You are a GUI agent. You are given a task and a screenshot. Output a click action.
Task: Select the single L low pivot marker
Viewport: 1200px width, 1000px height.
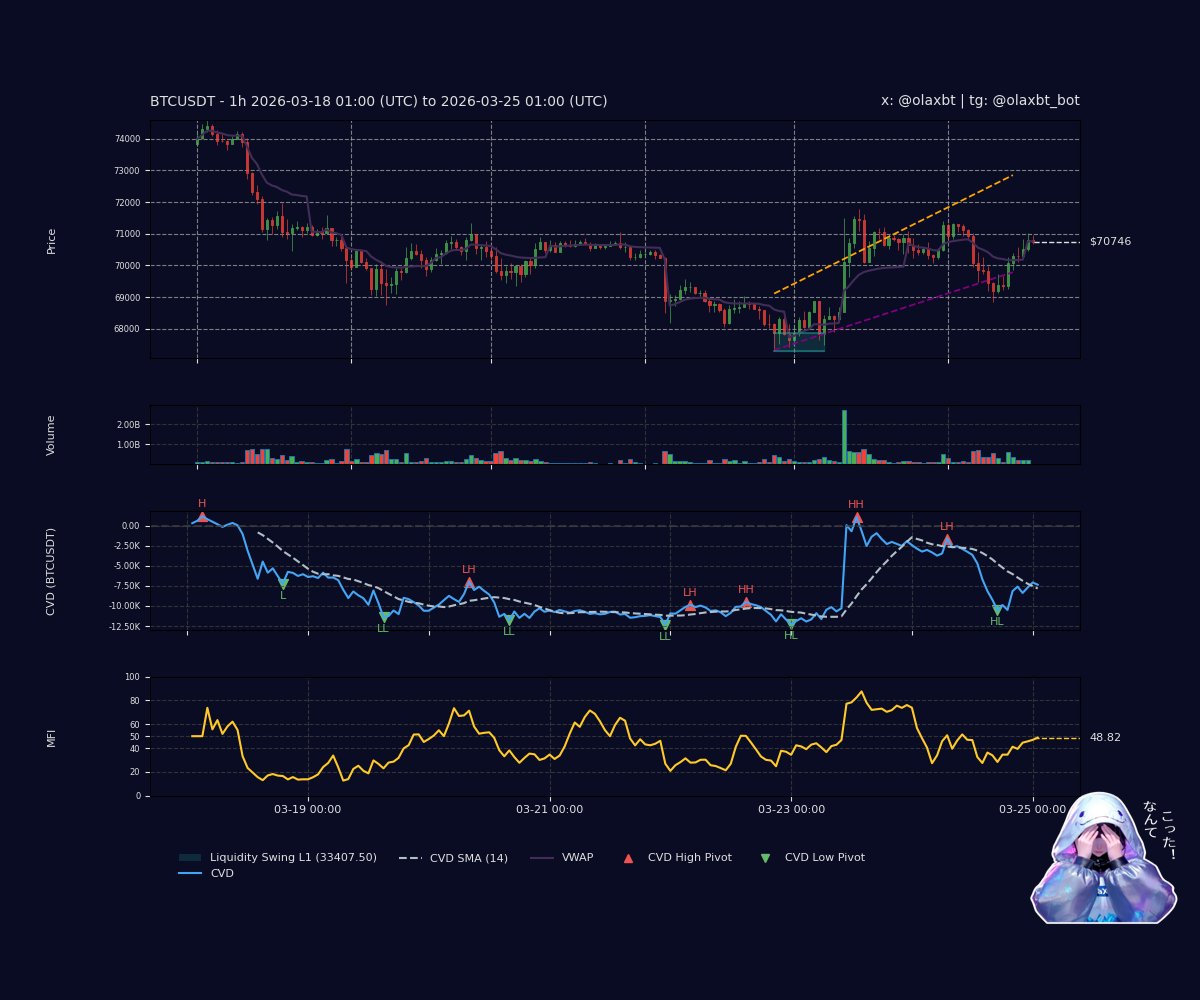[x=283, y=584]
